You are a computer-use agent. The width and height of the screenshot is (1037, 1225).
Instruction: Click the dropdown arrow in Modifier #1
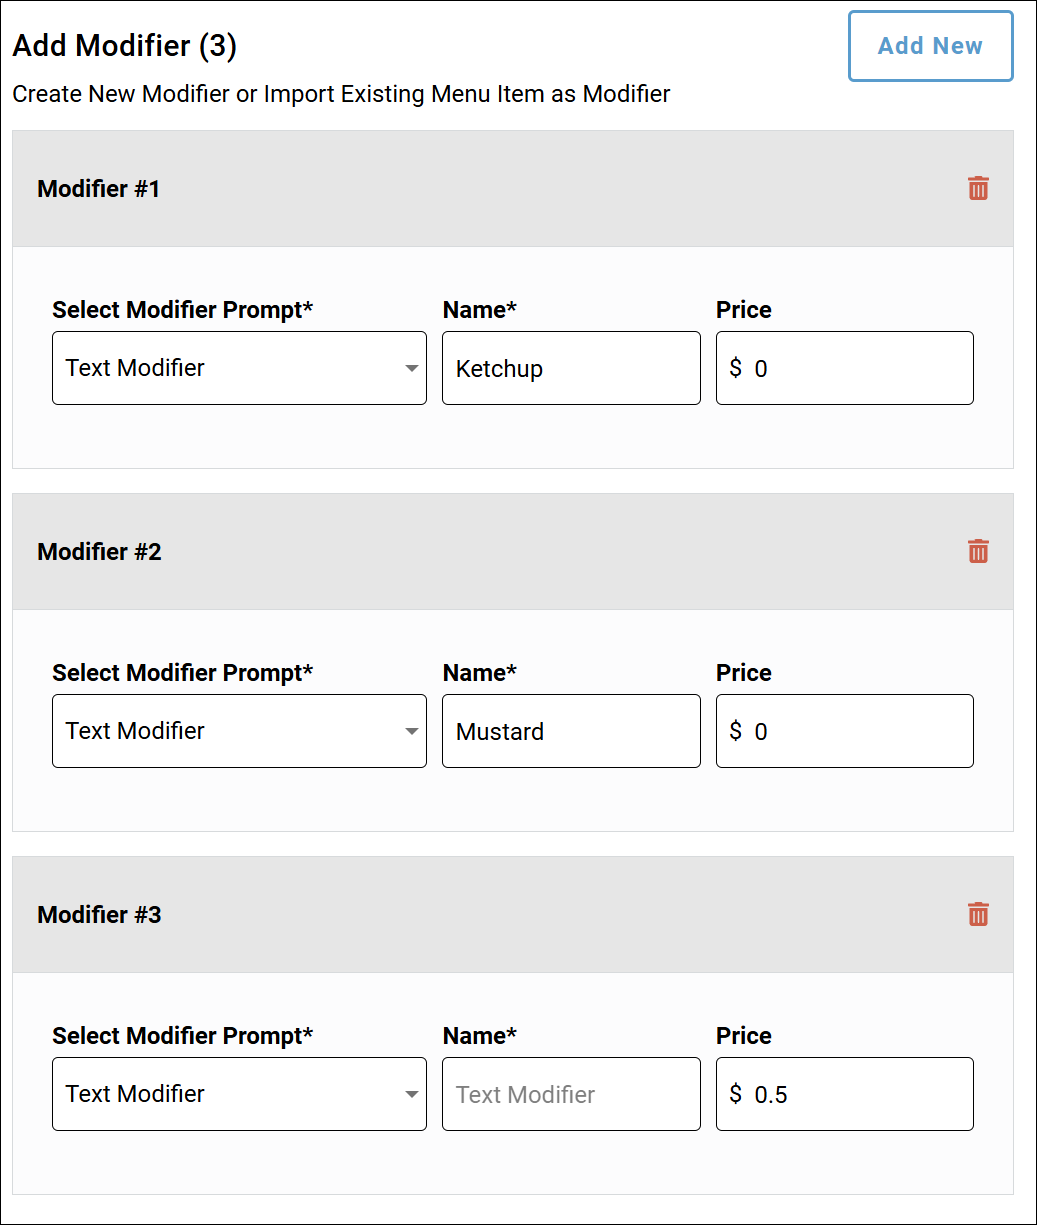[x=411, y=369]
